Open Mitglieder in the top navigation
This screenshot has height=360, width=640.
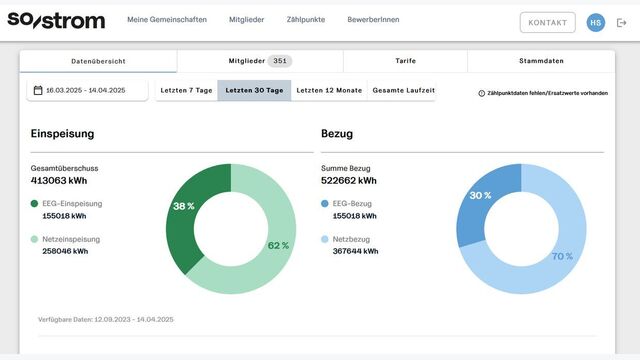[x=247, y=20]
